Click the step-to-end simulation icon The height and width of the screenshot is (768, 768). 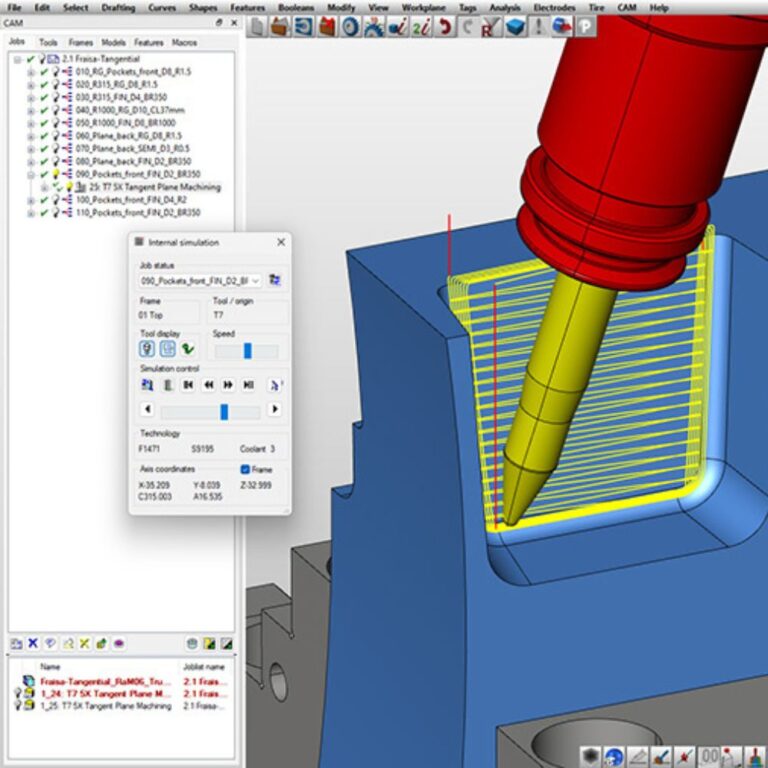click(x=248, y=384)
